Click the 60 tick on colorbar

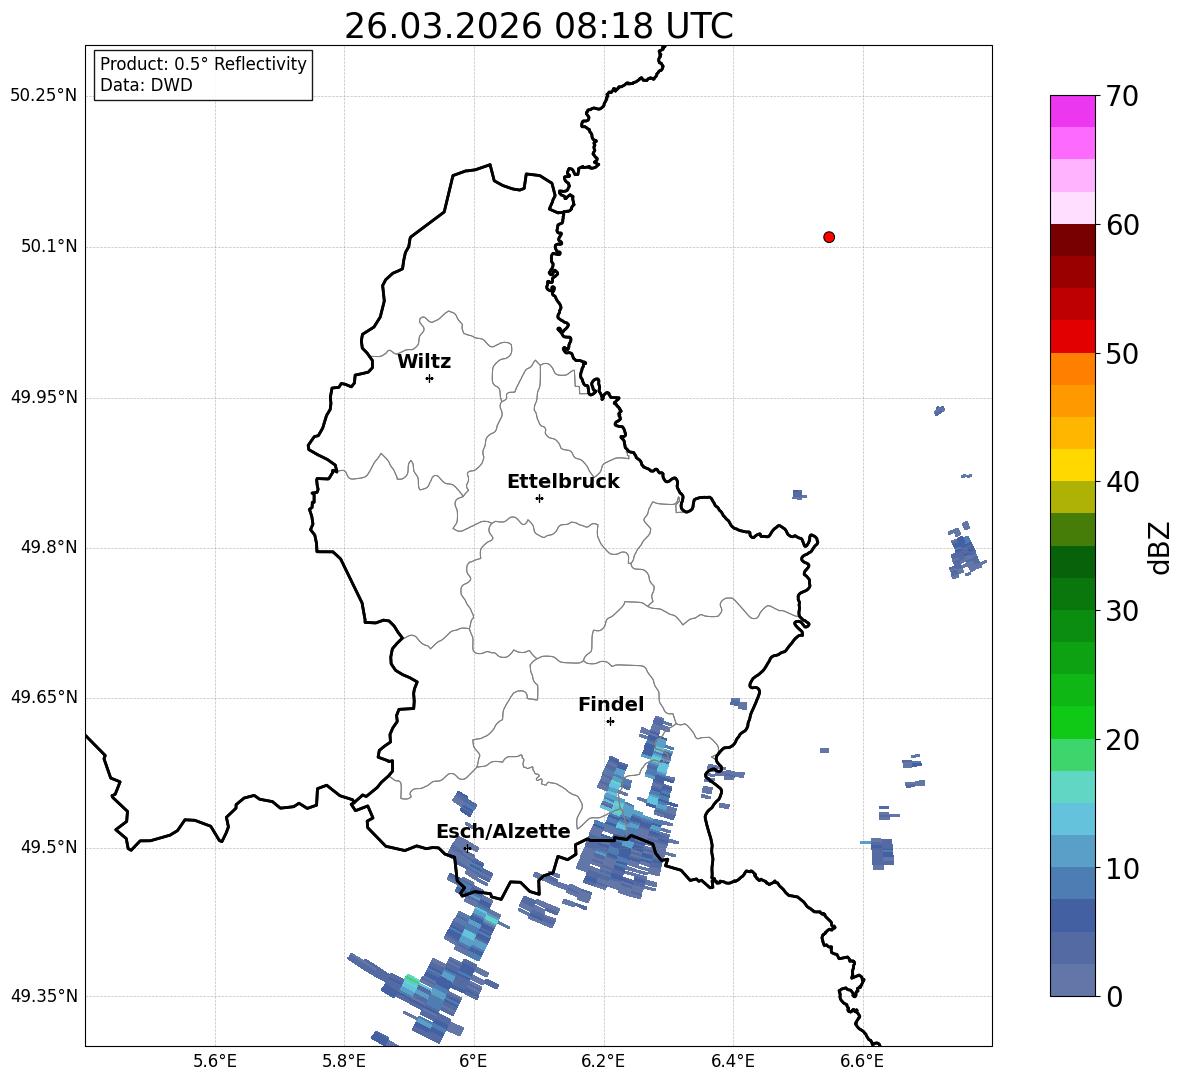(x=1122, y=225)
